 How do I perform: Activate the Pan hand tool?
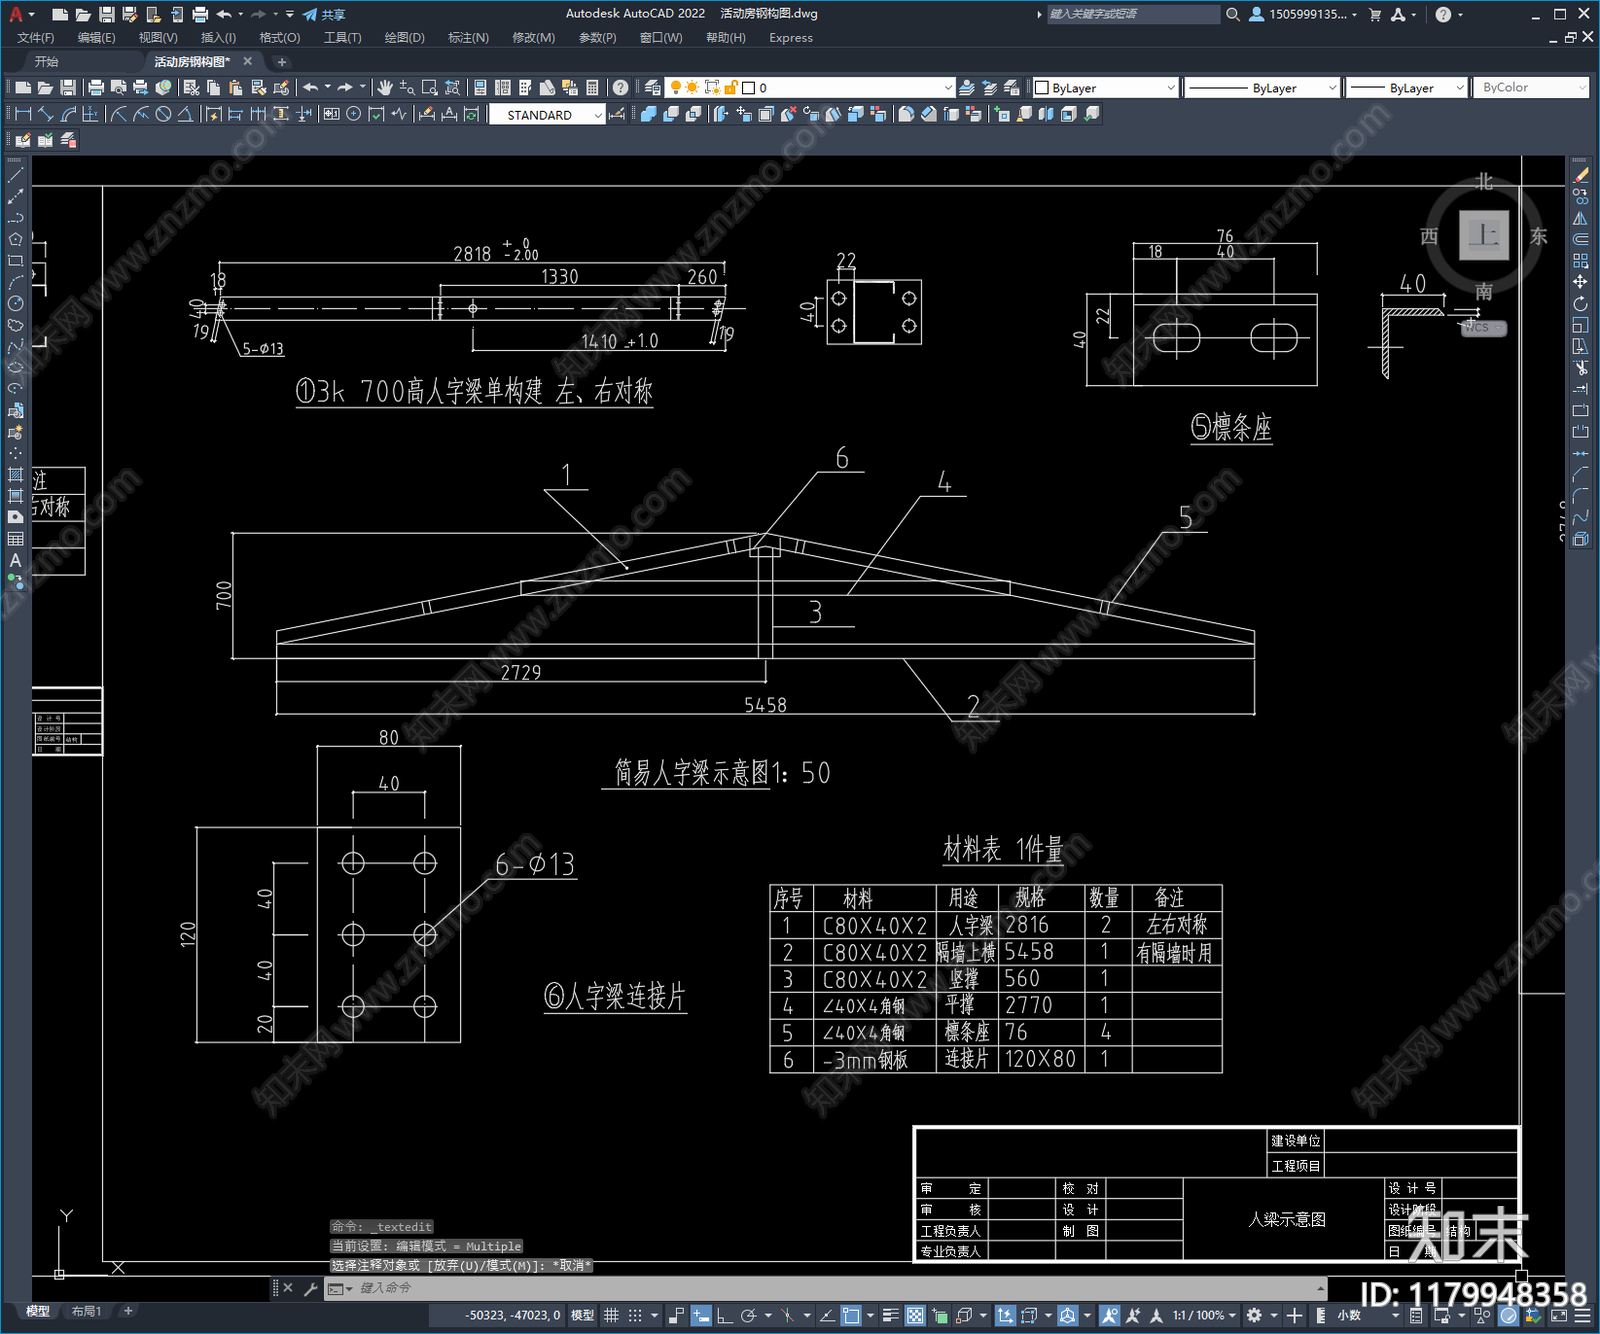pyautogui.click(x=385, y=88)
